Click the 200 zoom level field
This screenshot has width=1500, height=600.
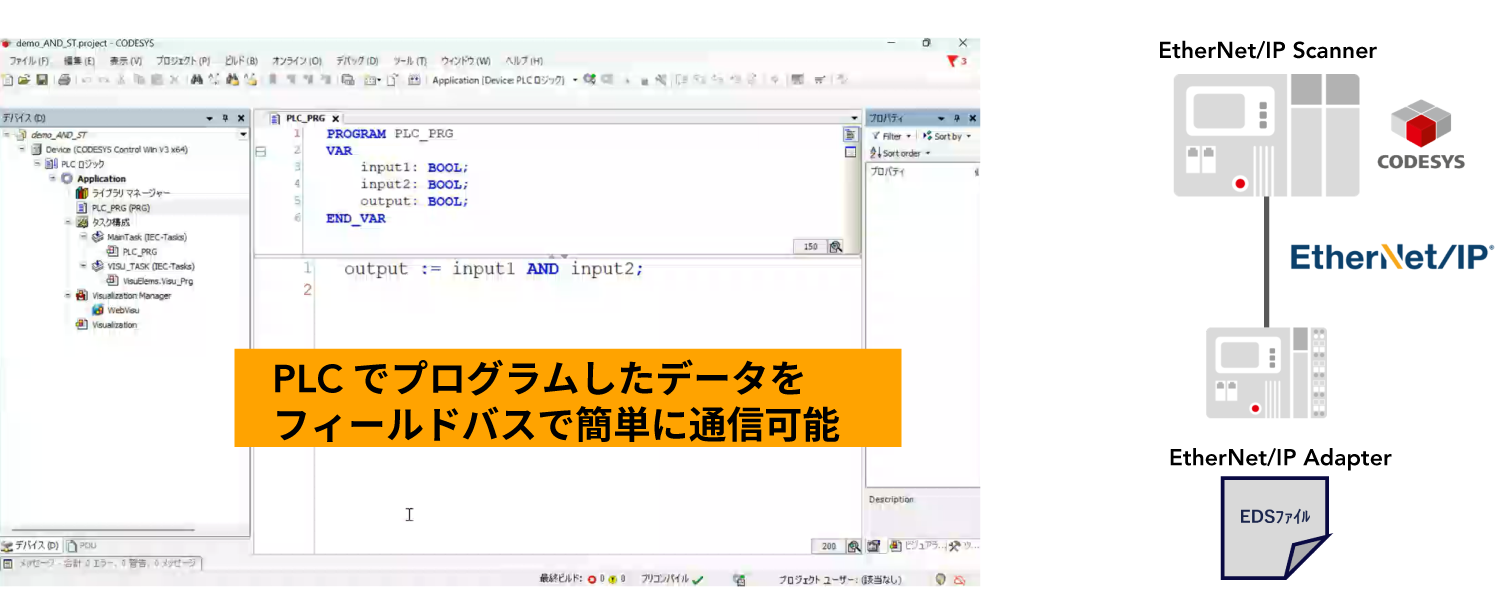point(829,546)
